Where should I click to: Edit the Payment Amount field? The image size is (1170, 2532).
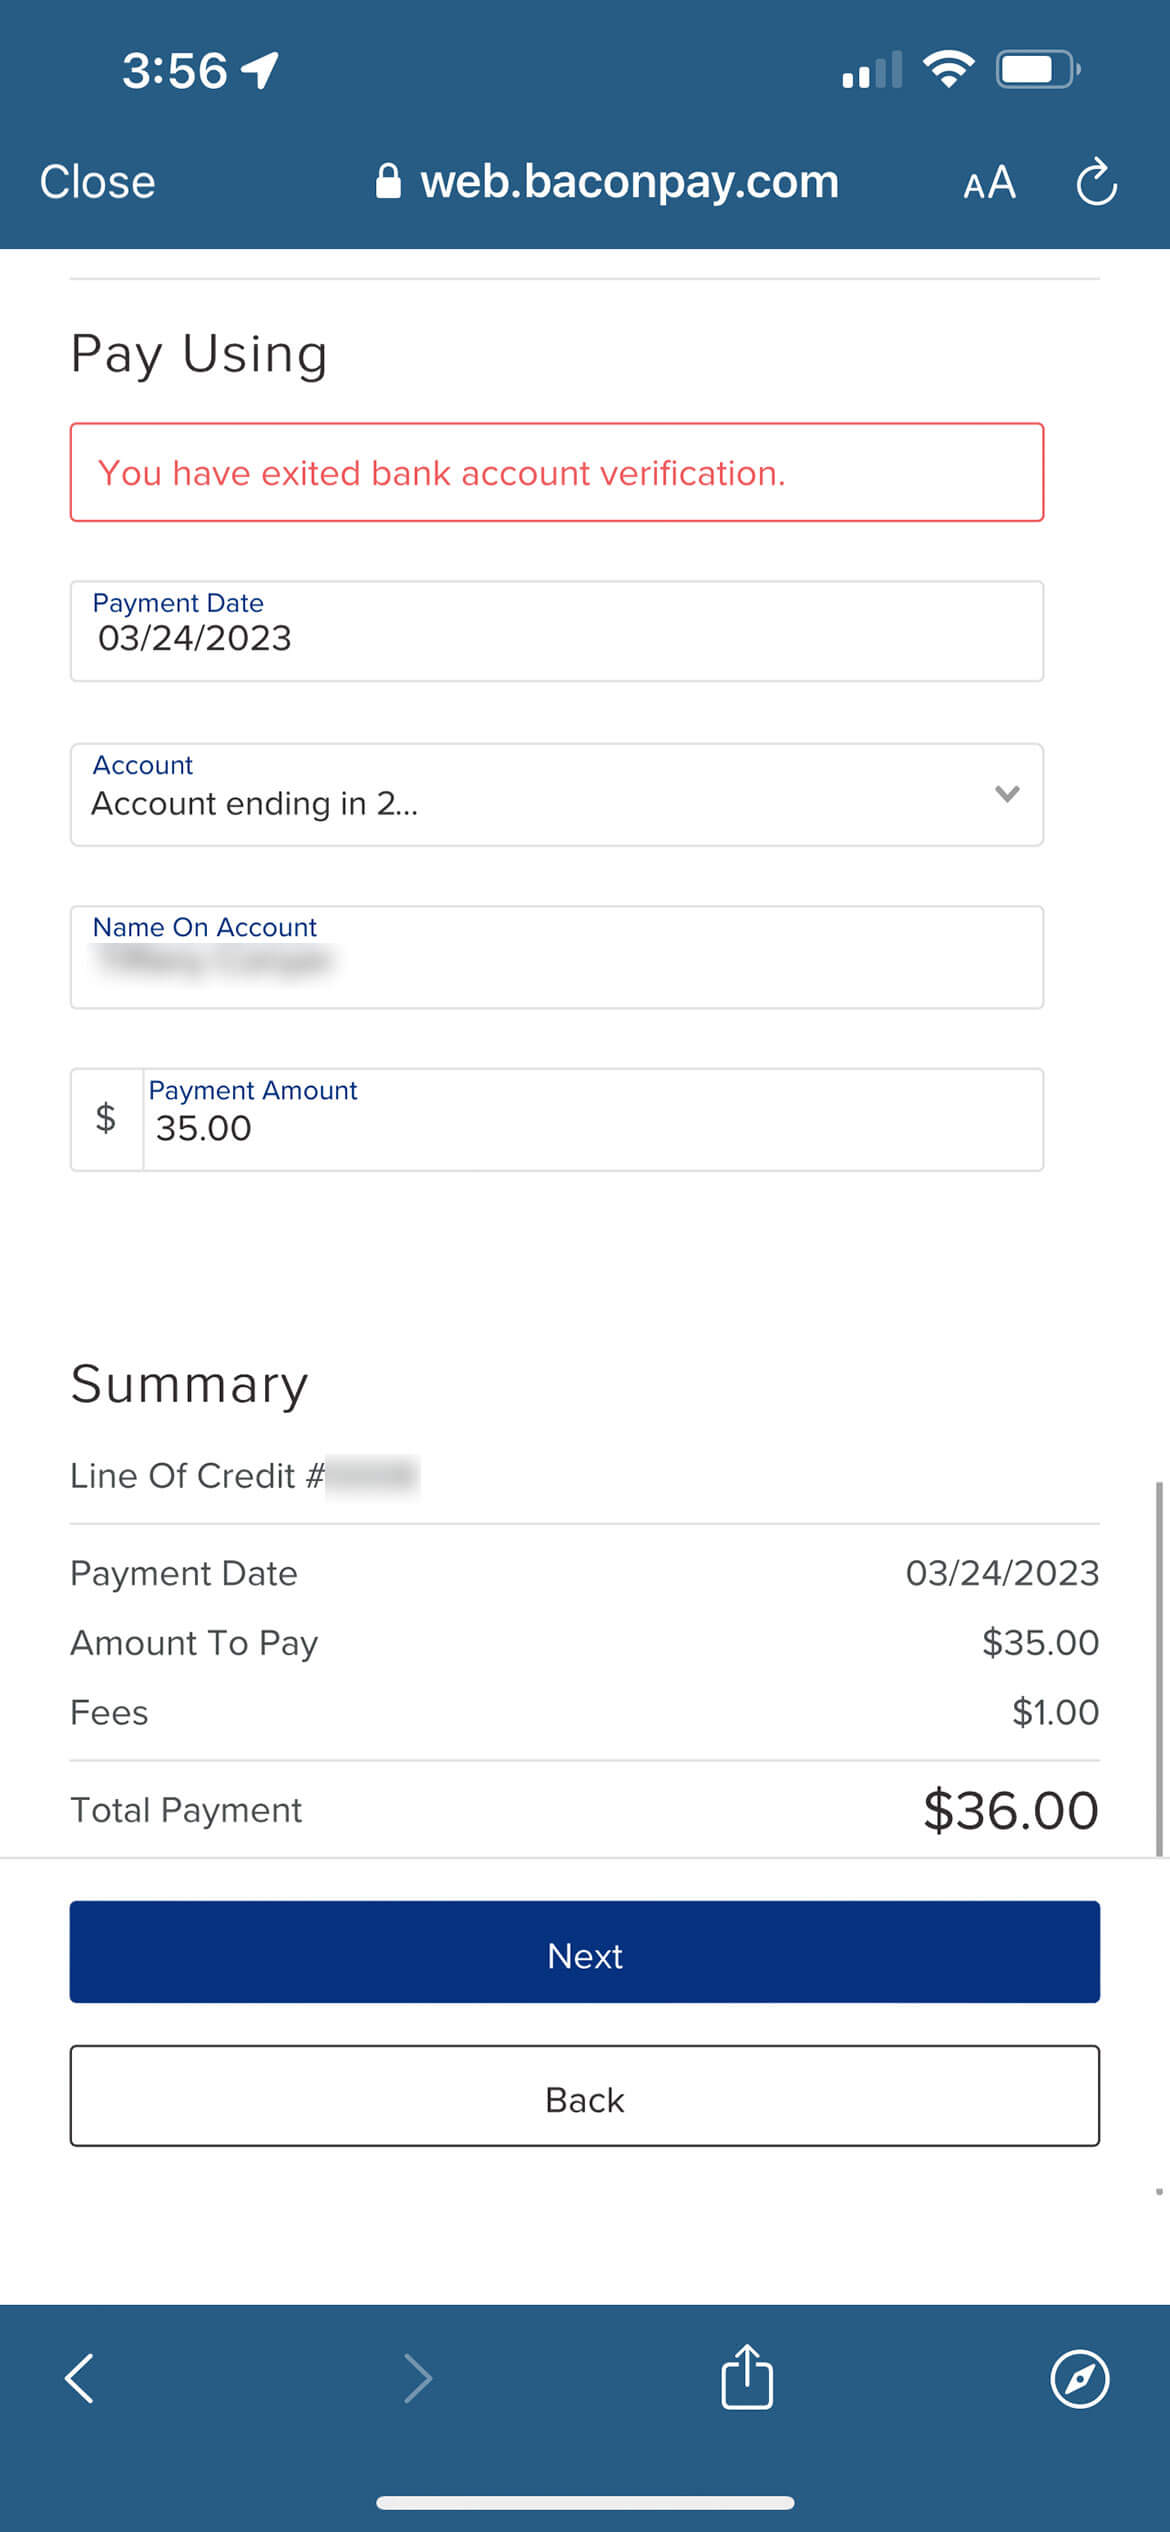click(x=593, y=1119)
